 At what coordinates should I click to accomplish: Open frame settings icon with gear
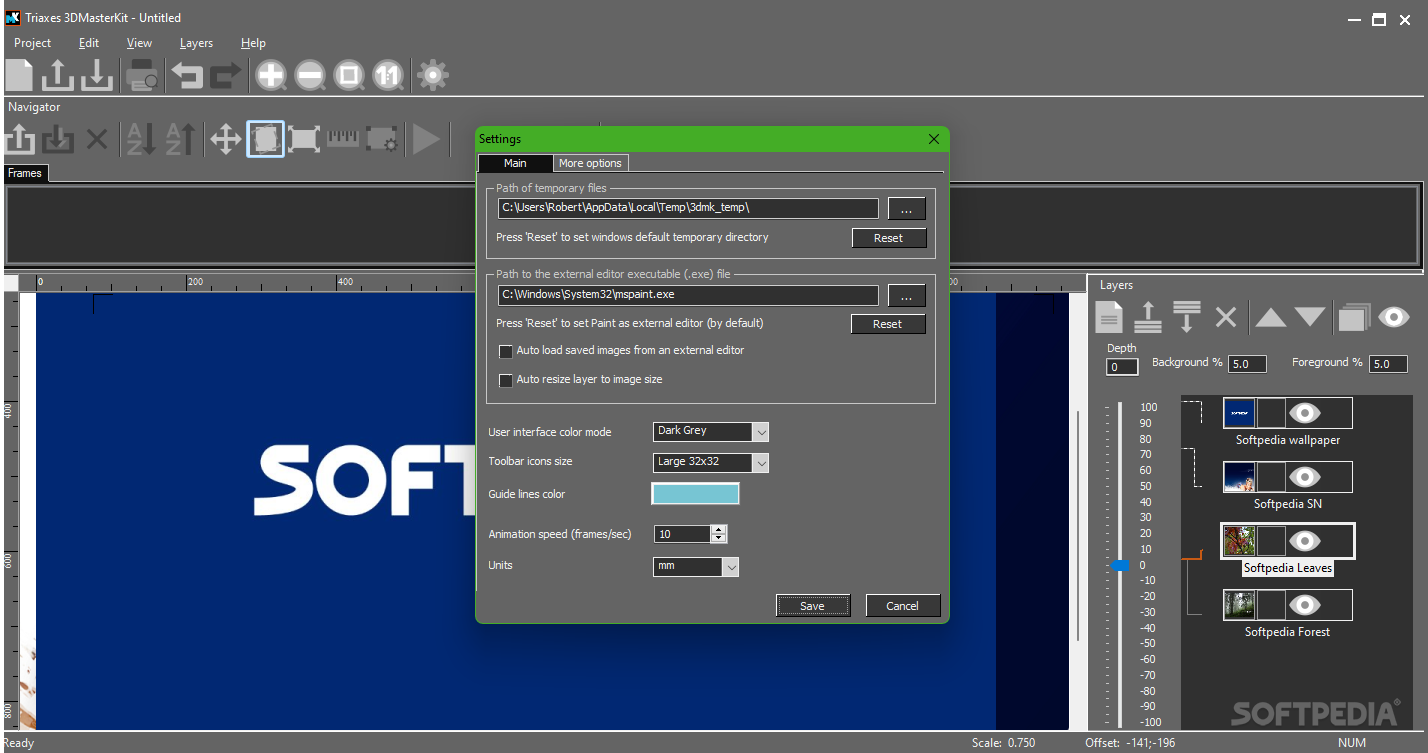381,140
